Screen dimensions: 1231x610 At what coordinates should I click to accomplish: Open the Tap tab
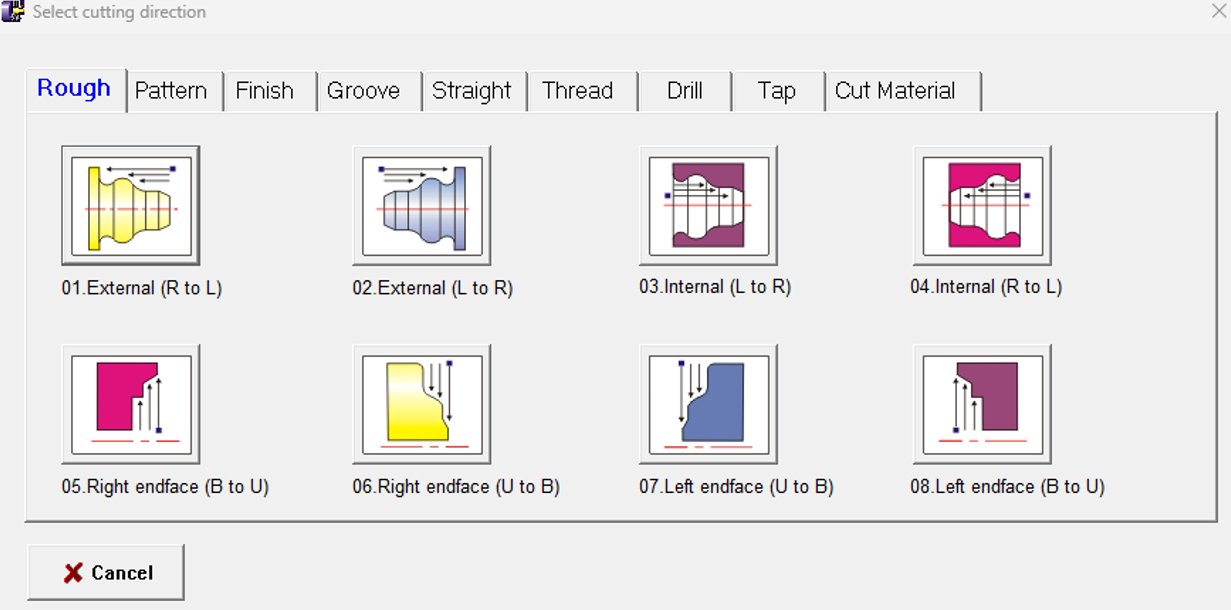[x=778, y=91]
